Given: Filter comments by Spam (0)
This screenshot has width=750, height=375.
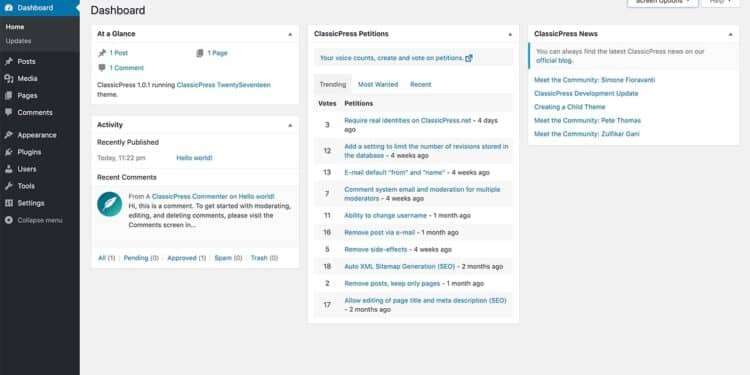Looking at the screenshot, I should point(228,258).
